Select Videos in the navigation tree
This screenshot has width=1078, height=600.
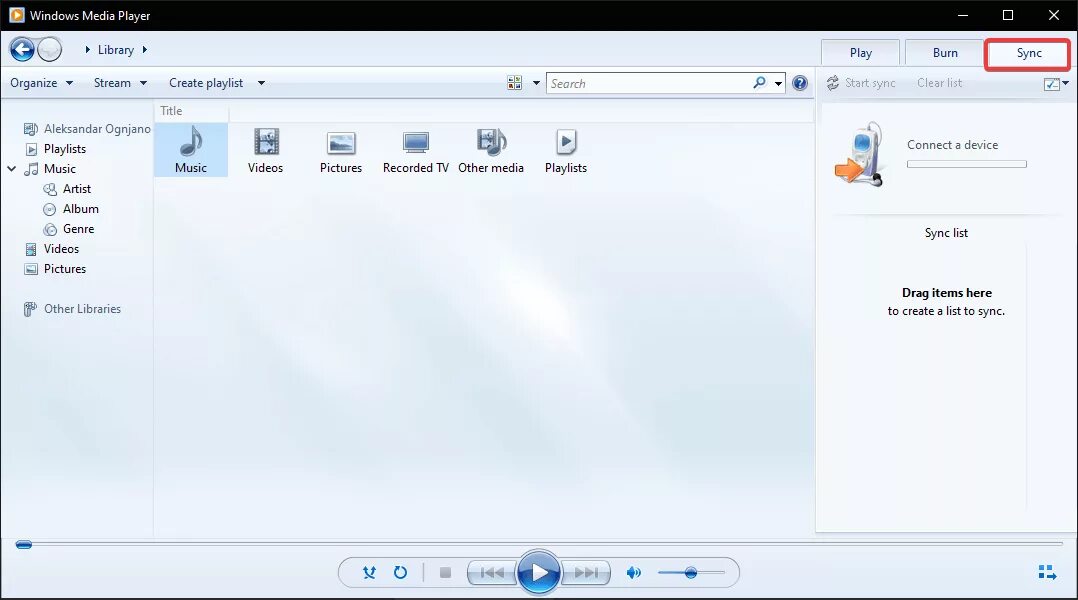[x=52, y=249]
